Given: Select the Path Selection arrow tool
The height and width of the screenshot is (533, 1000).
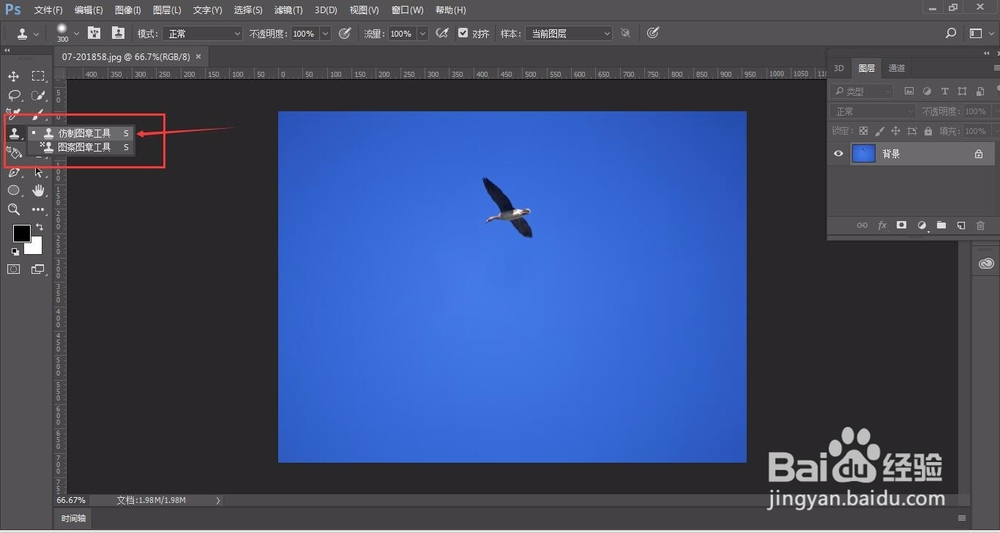Looking at the screenshot, I should (x=38, y=172).
